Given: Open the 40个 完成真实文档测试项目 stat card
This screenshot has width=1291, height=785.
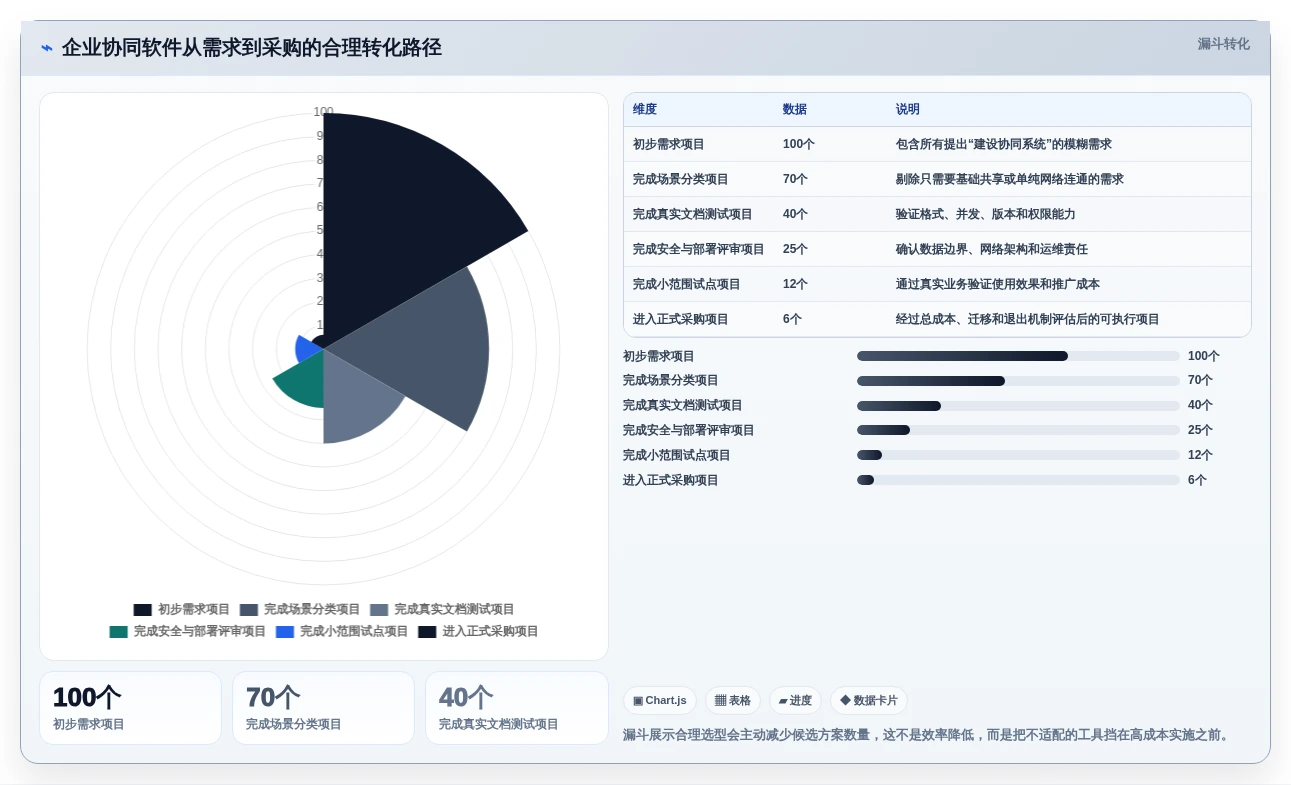Looking at the screenshot, I should 517,708.
